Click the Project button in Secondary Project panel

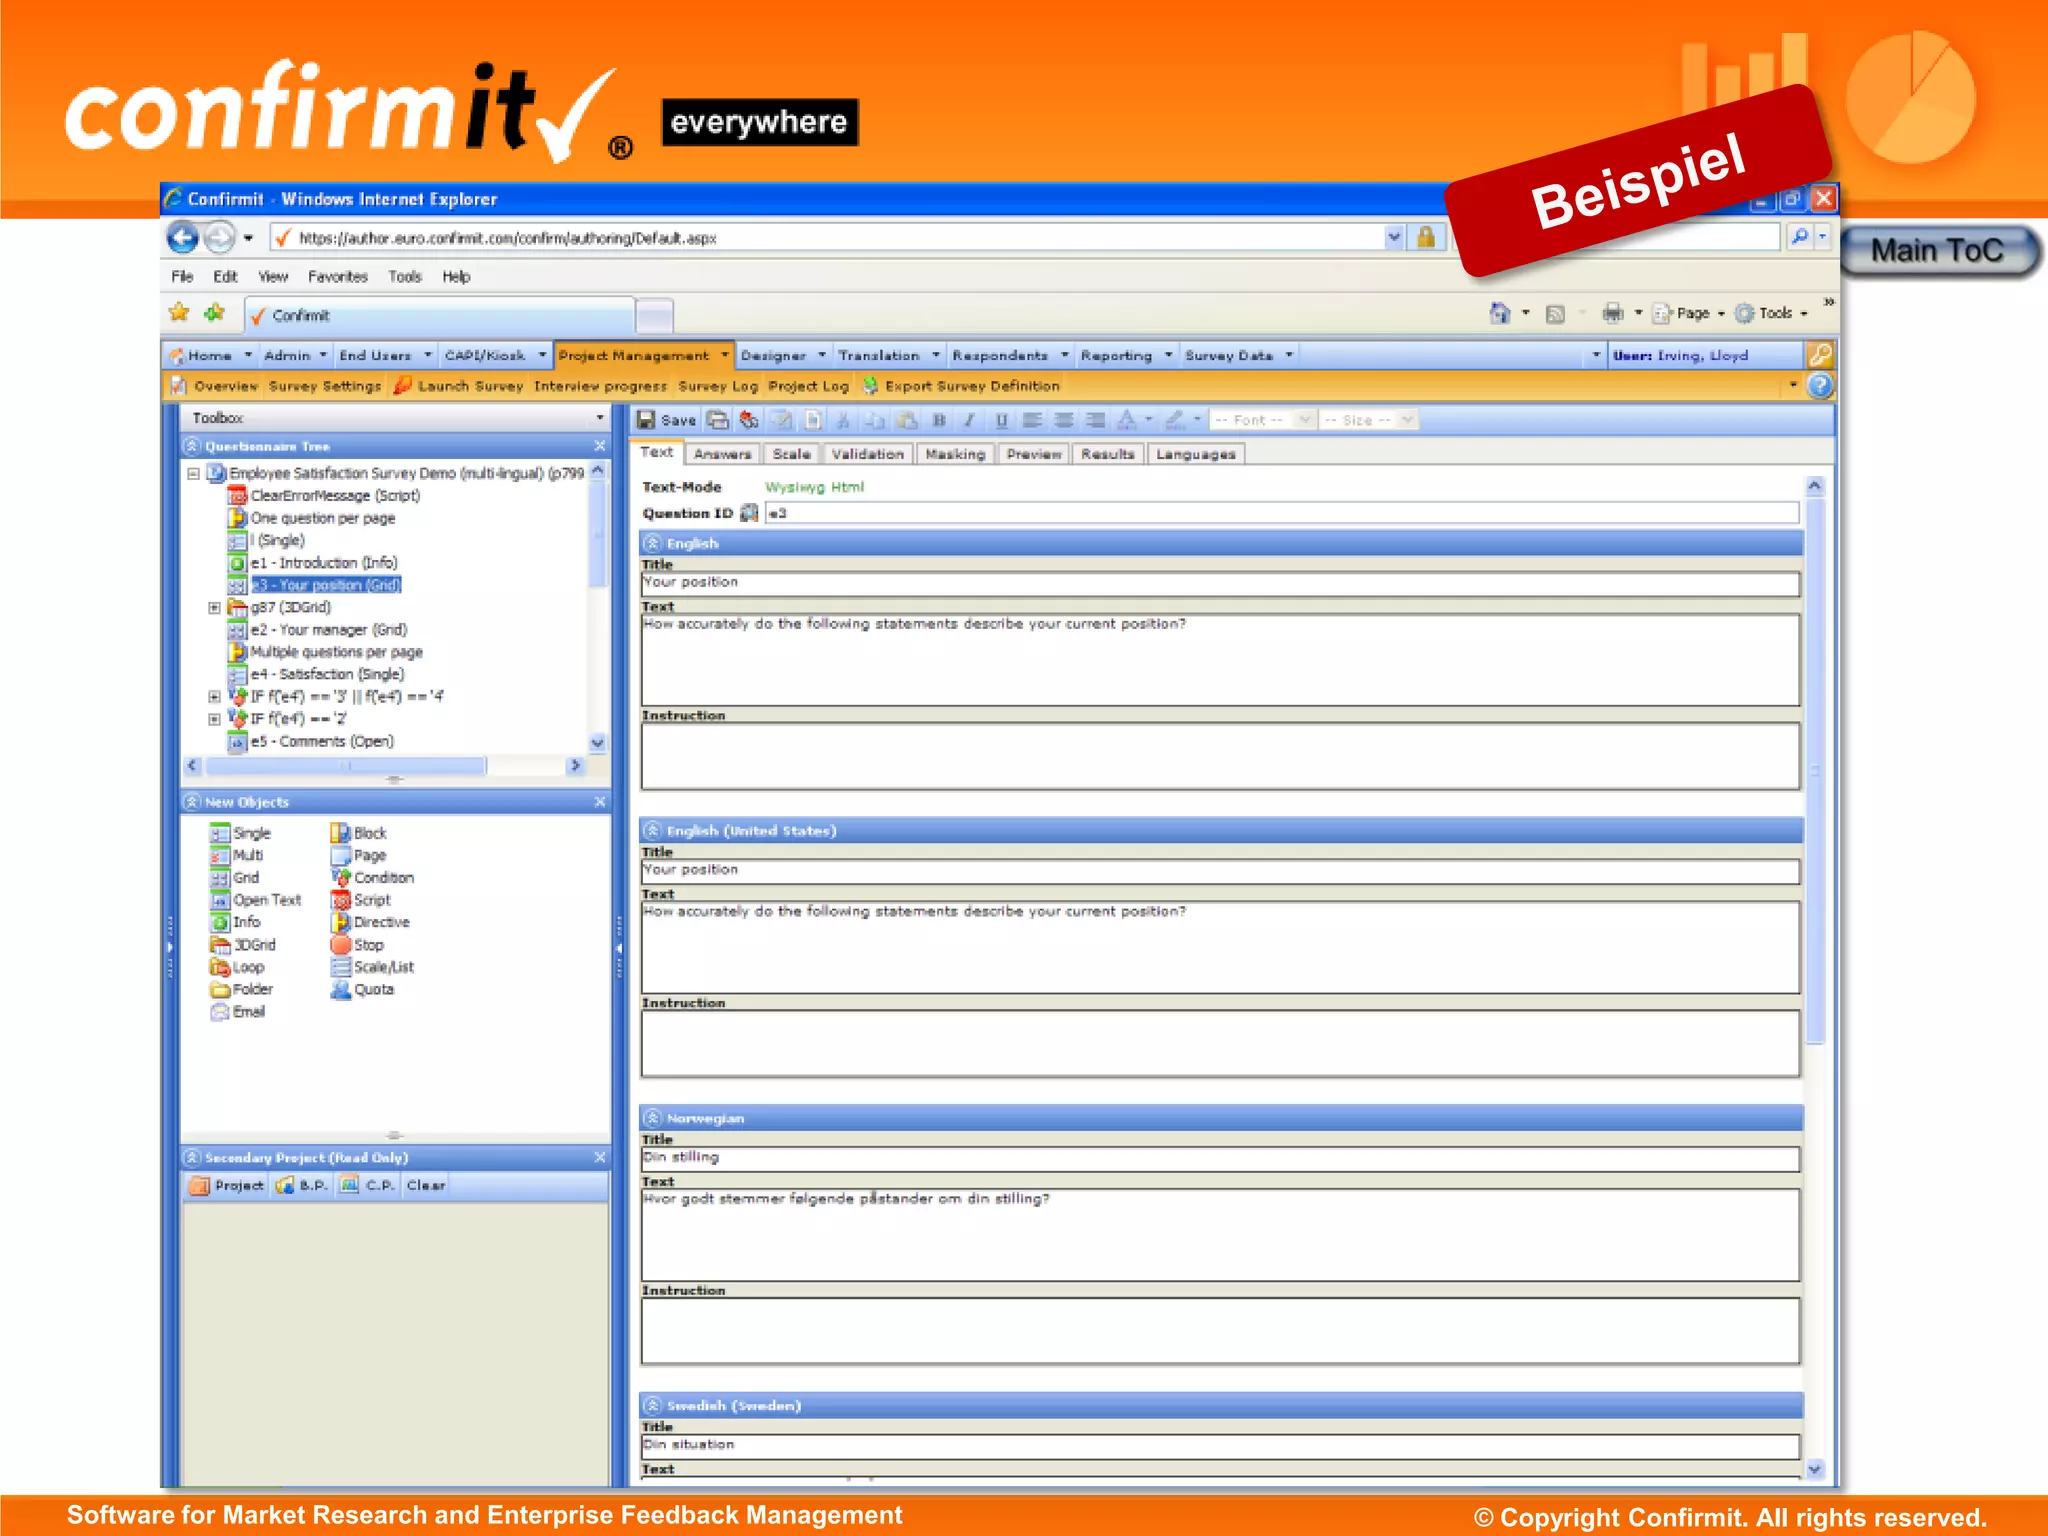(227, 1185)
